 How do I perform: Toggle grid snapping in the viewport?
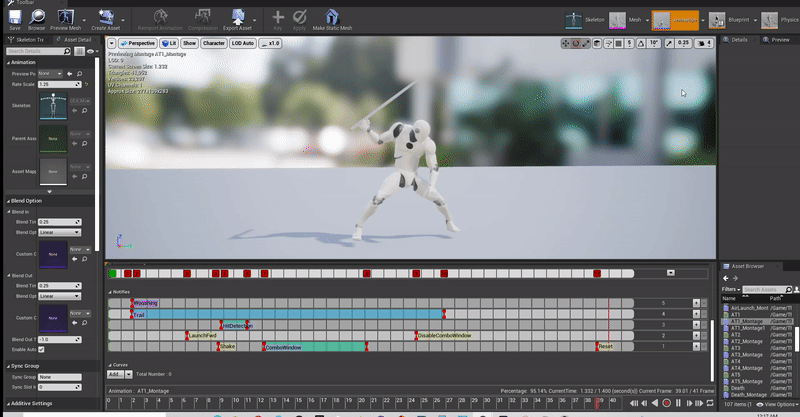(618, 43)
